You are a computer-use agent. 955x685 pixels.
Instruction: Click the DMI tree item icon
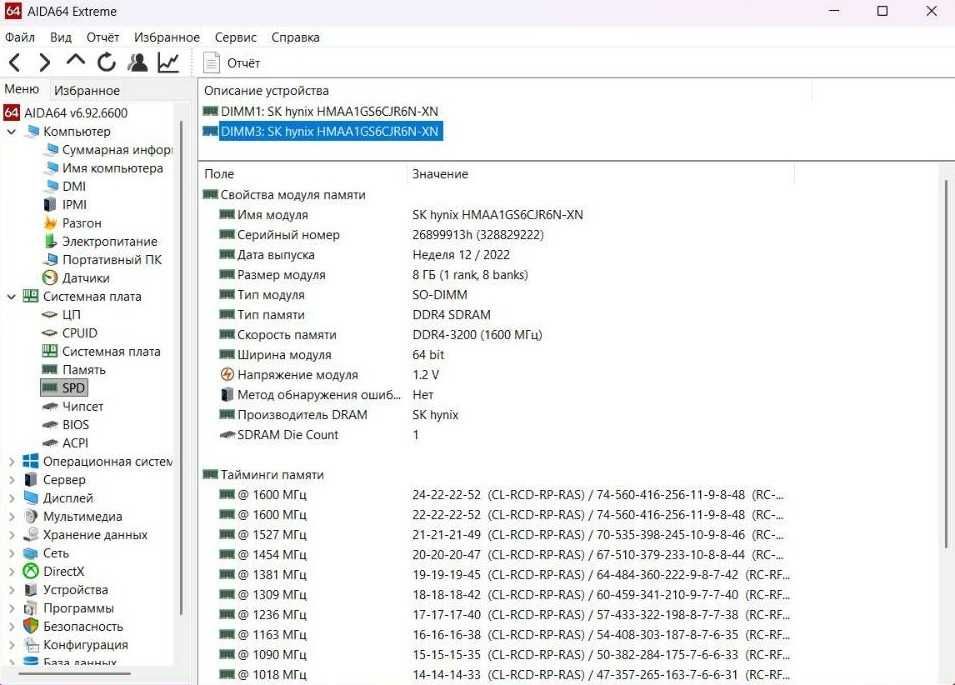(51, 186)
